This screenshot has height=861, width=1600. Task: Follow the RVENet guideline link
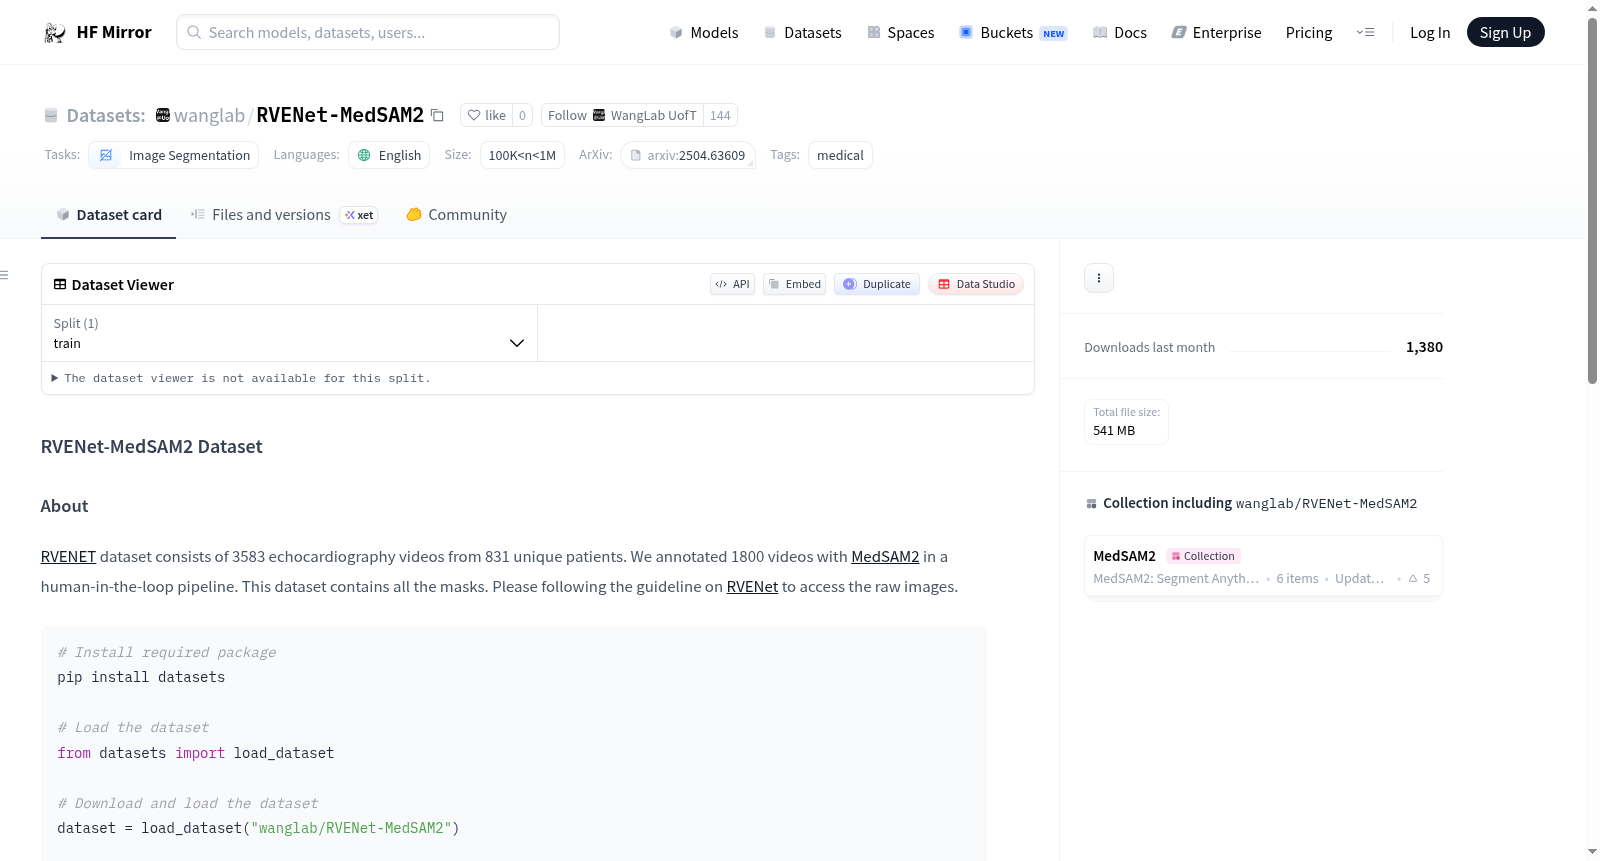click(x=752, y=587)
